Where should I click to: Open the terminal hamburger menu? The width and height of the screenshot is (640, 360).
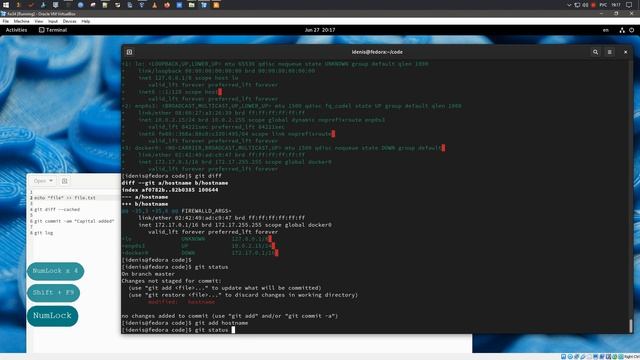point(609,52)
